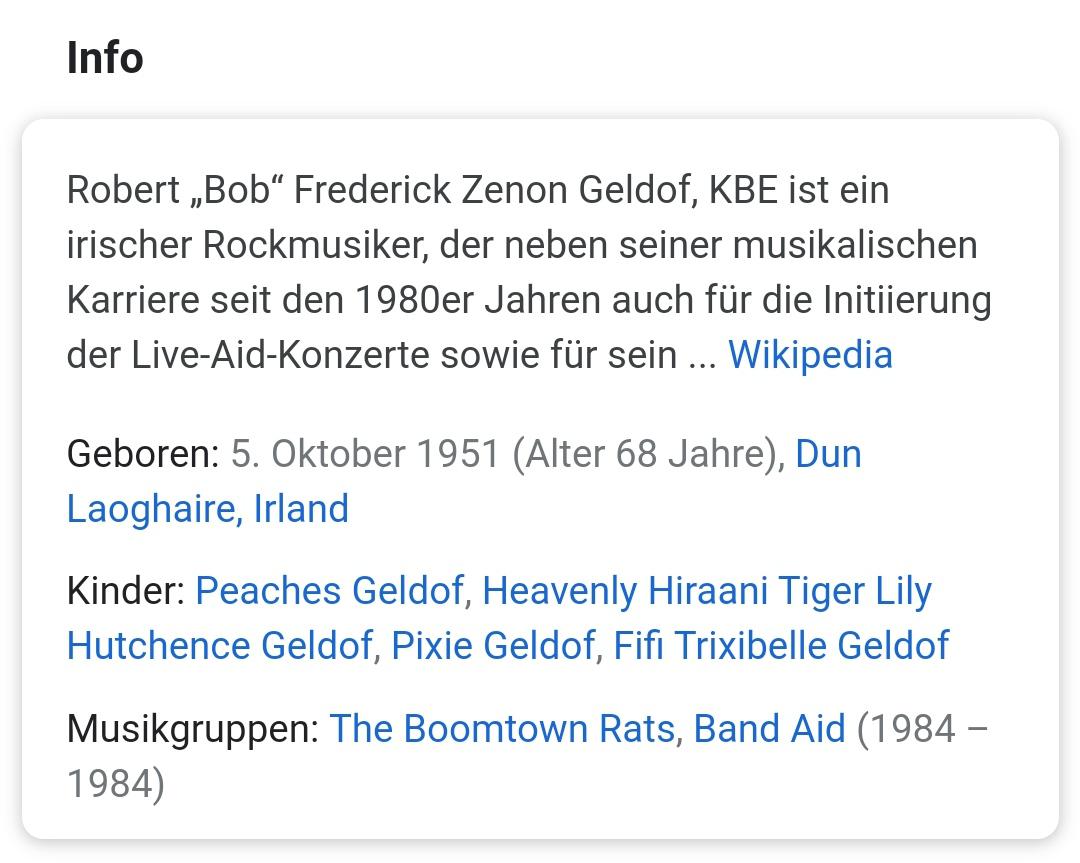Image resolution: width=1080 pixels, height=863 pixels.
Task: Click the word Live-Aid-Konzerte in the description
Action: click(280, 356)
